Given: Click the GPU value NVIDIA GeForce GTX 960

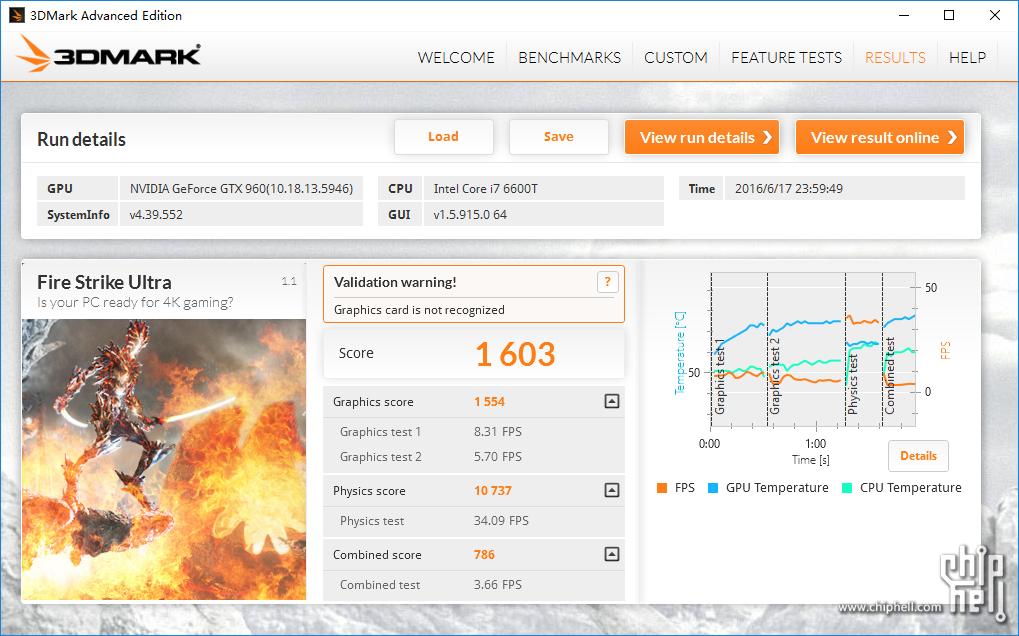Looking at the screenshot, I should (x=241, y=188).
